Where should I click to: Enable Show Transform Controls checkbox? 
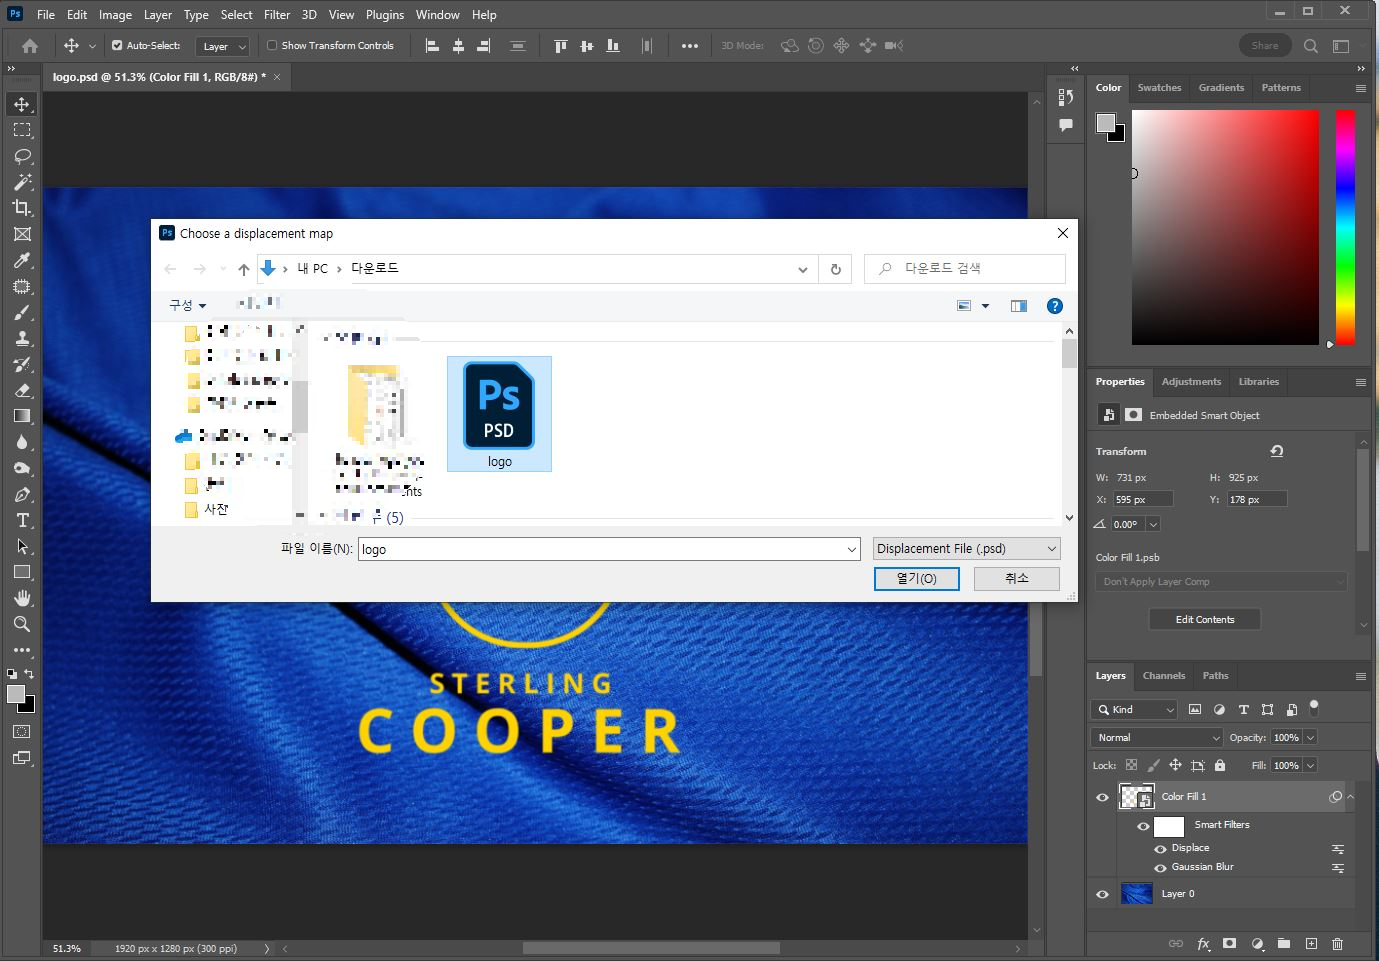pyautogui.click(x=272, y=45)
